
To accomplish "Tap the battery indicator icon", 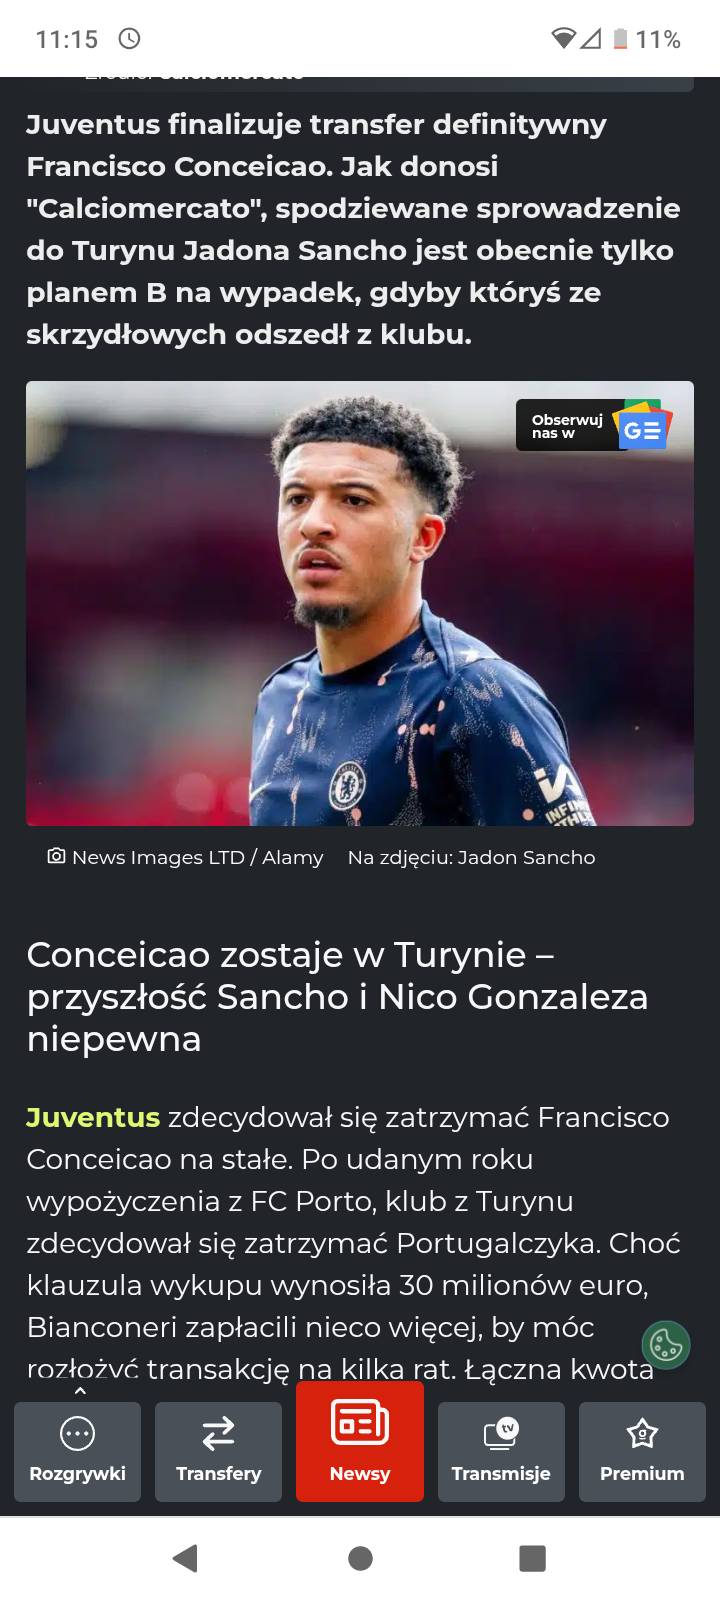I will point(620,39).
